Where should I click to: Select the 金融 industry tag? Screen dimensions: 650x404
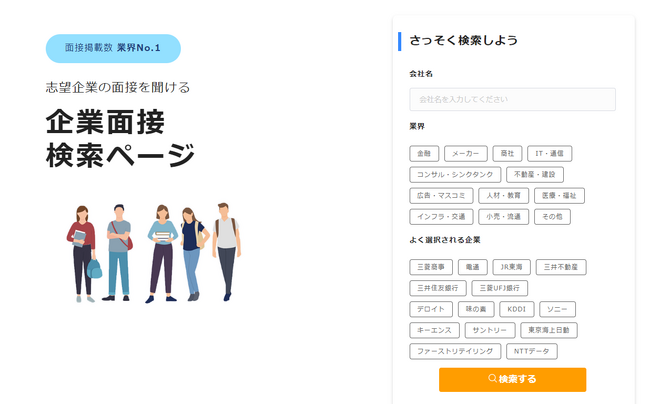[424, 154]
